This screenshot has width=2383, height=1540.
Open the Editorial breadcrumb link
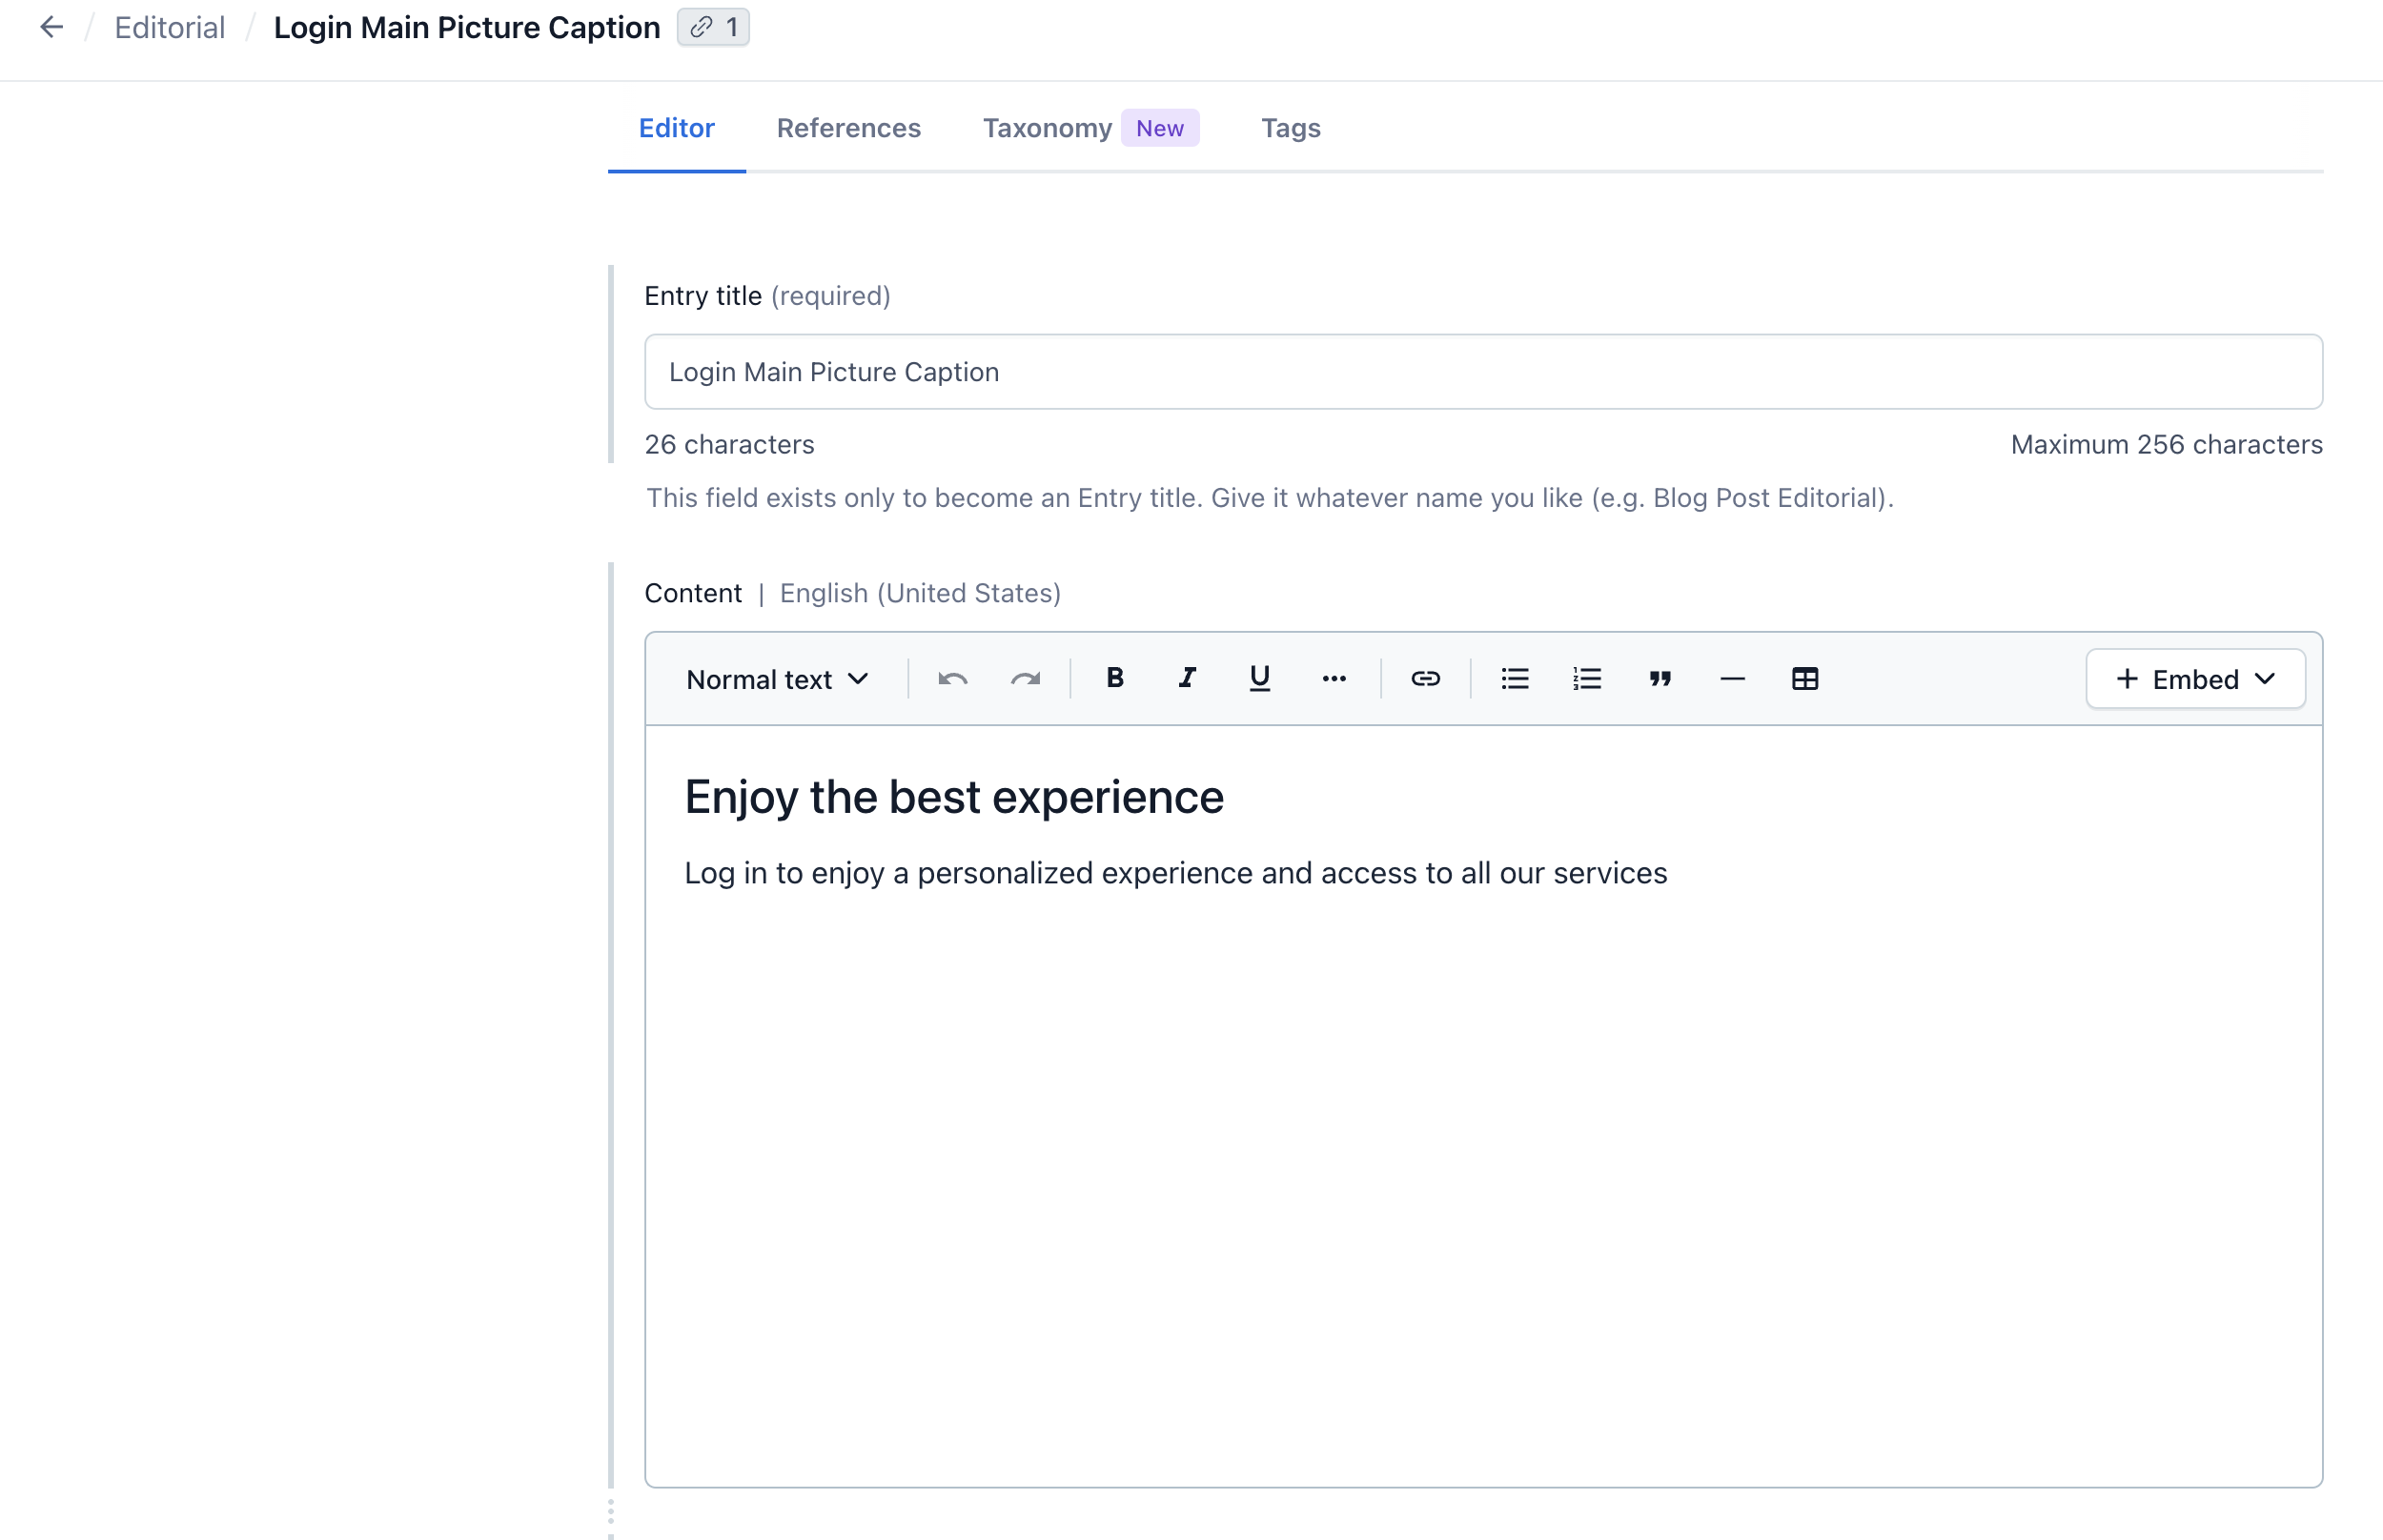coord(170,27)
